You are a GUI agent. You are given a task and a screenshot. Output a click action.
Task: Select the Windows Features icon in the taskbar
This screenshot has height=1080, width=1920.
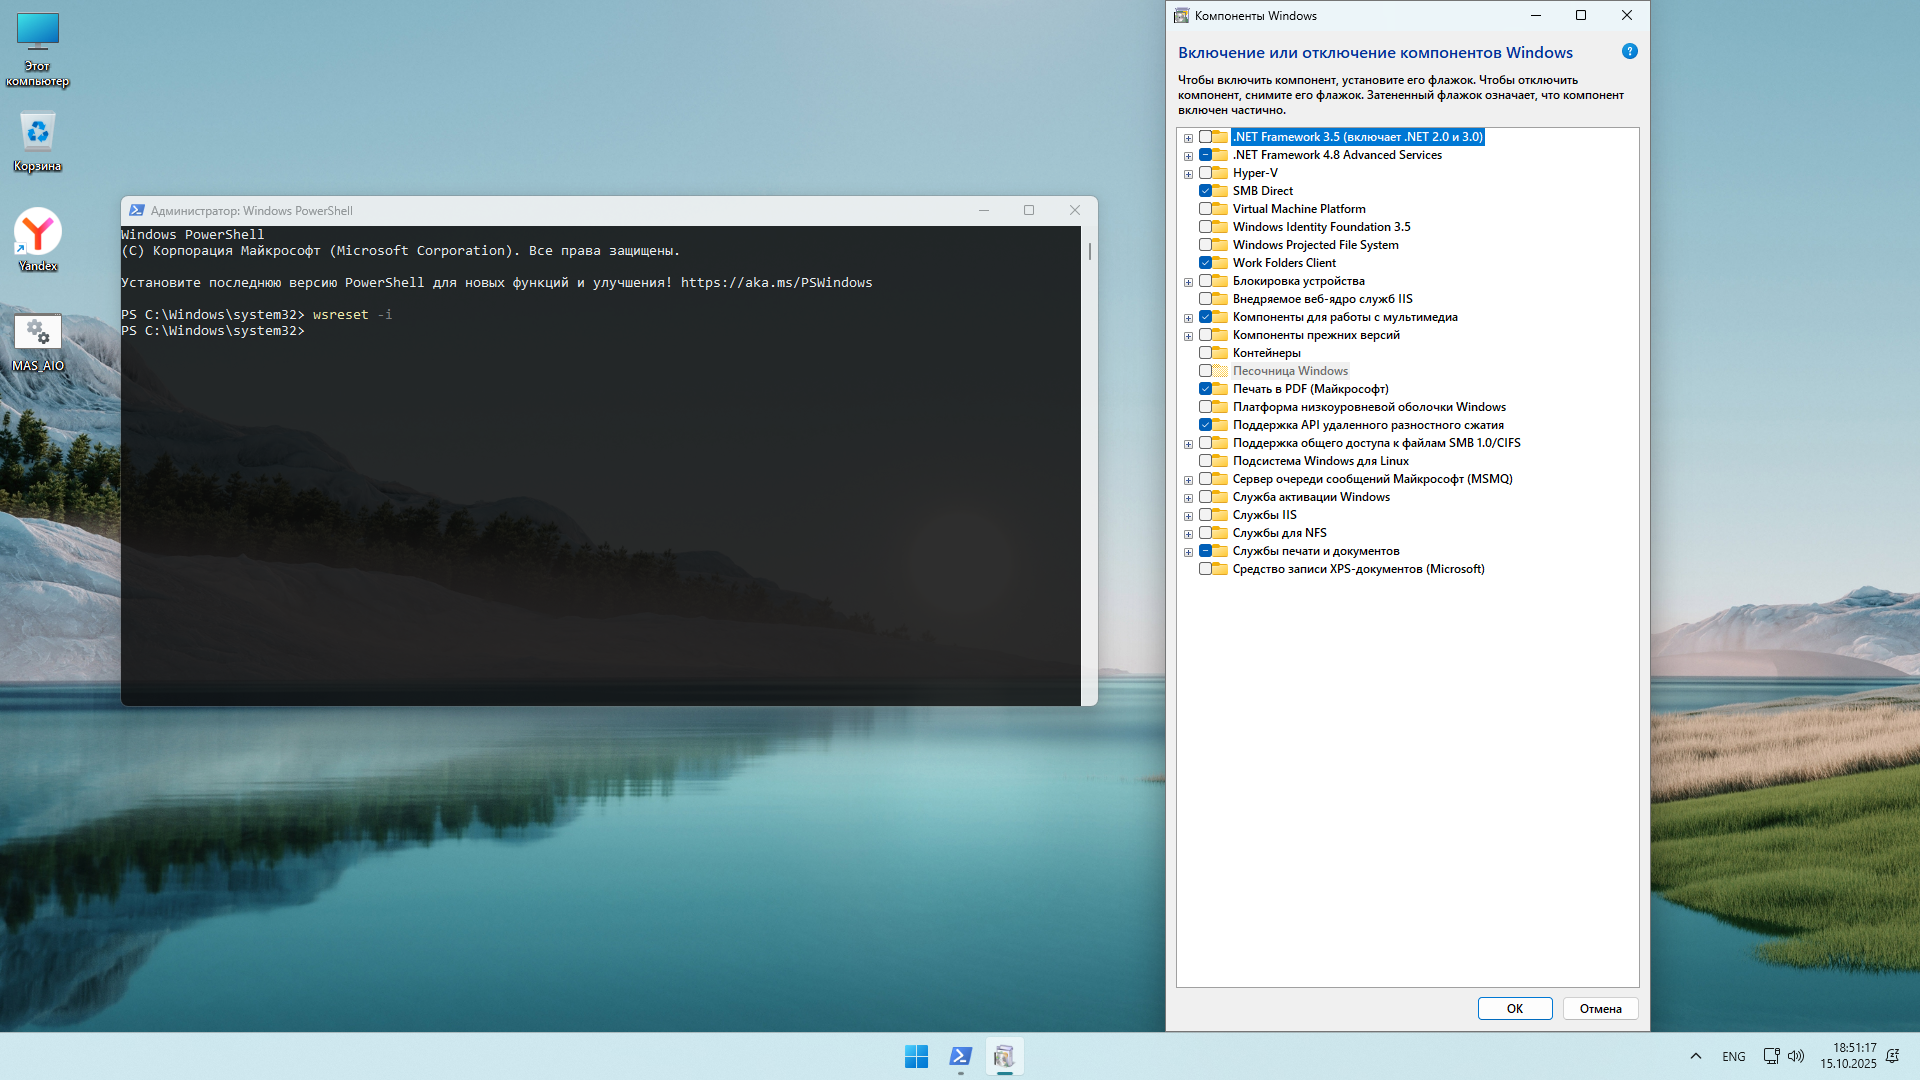coord(1004,1056)
